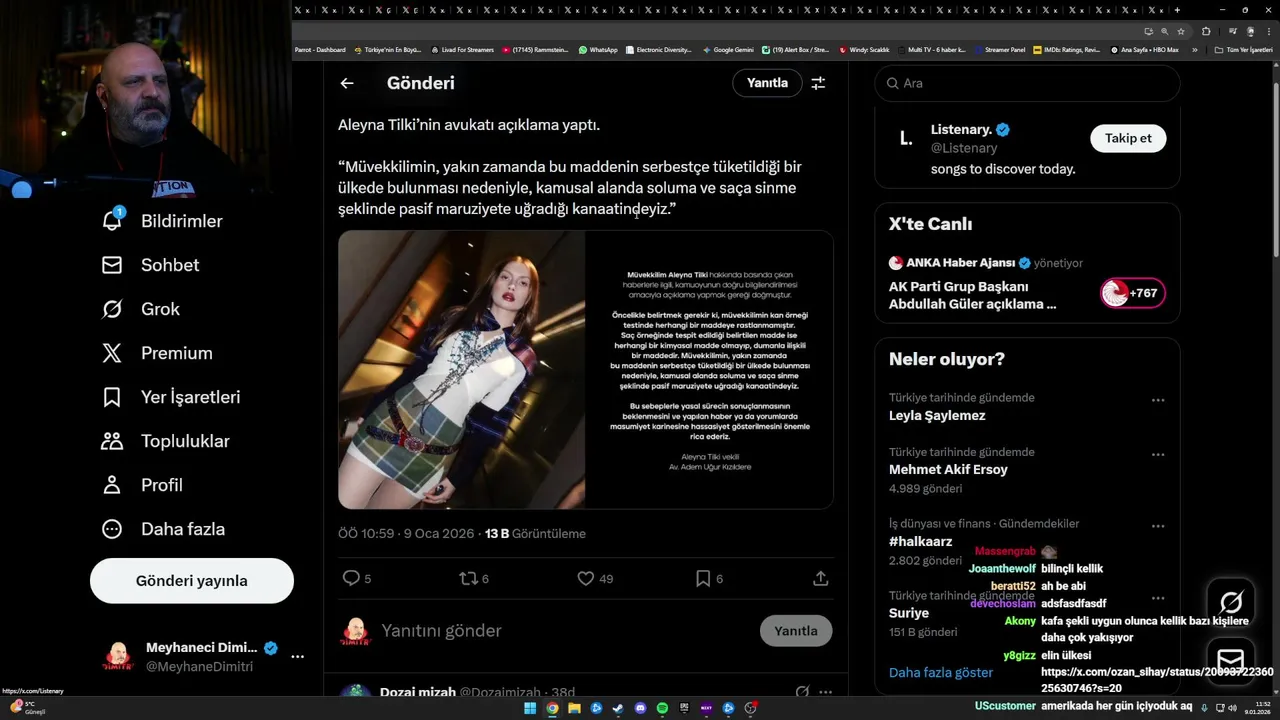This screenshot has width=1280, height=720.
Task: Go to Premium in the sidebar
Action: point(157,353)
